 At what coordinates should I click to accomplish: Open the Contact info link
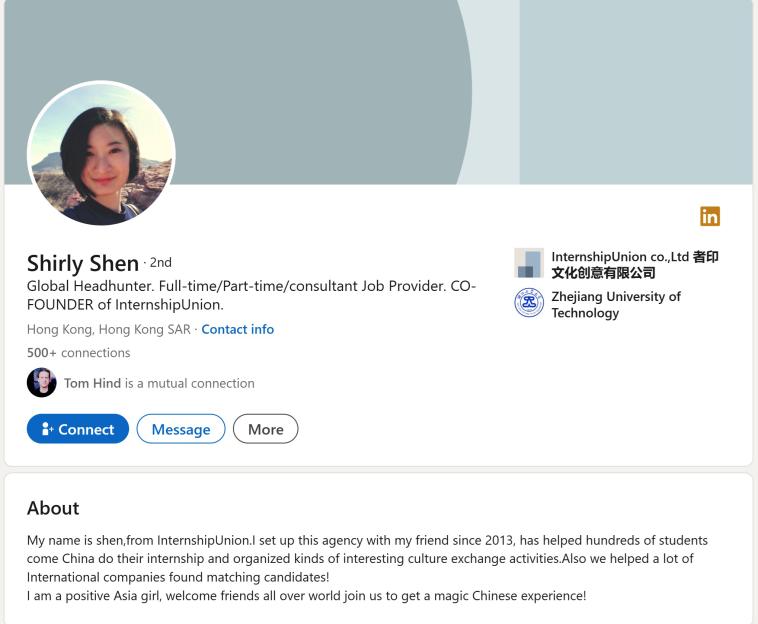pos(237,329)
